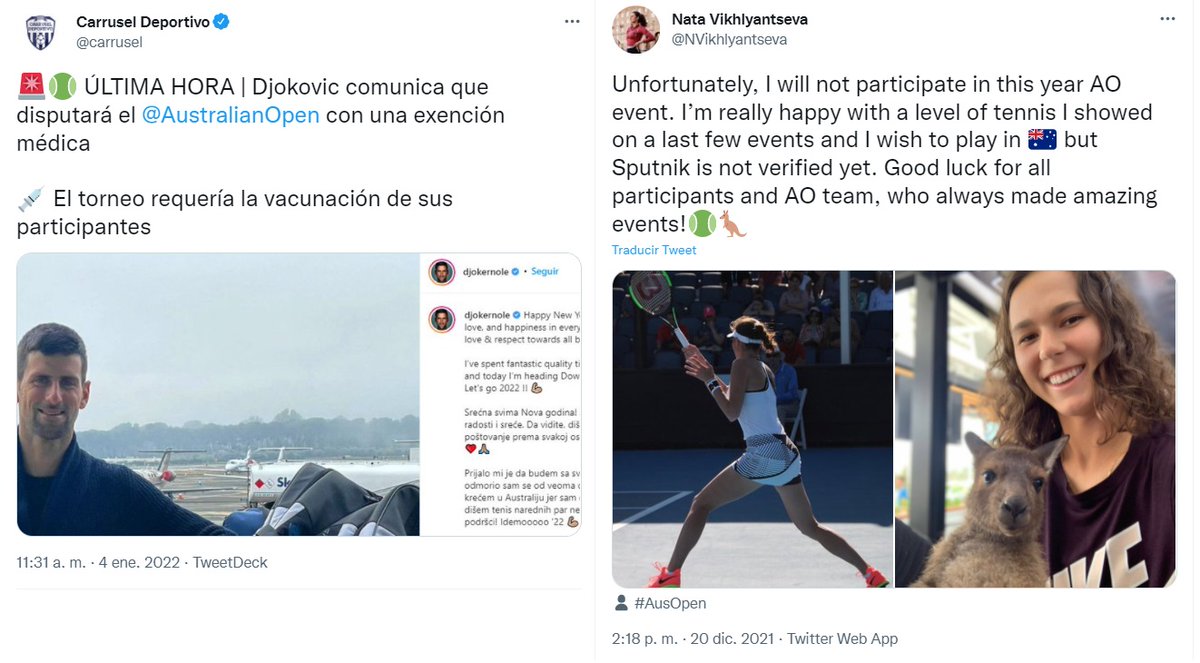This screenshot has width=1200, height=663.
Task: Open the @AustralianOpen mention link
Action: click(x=231, y=115)
